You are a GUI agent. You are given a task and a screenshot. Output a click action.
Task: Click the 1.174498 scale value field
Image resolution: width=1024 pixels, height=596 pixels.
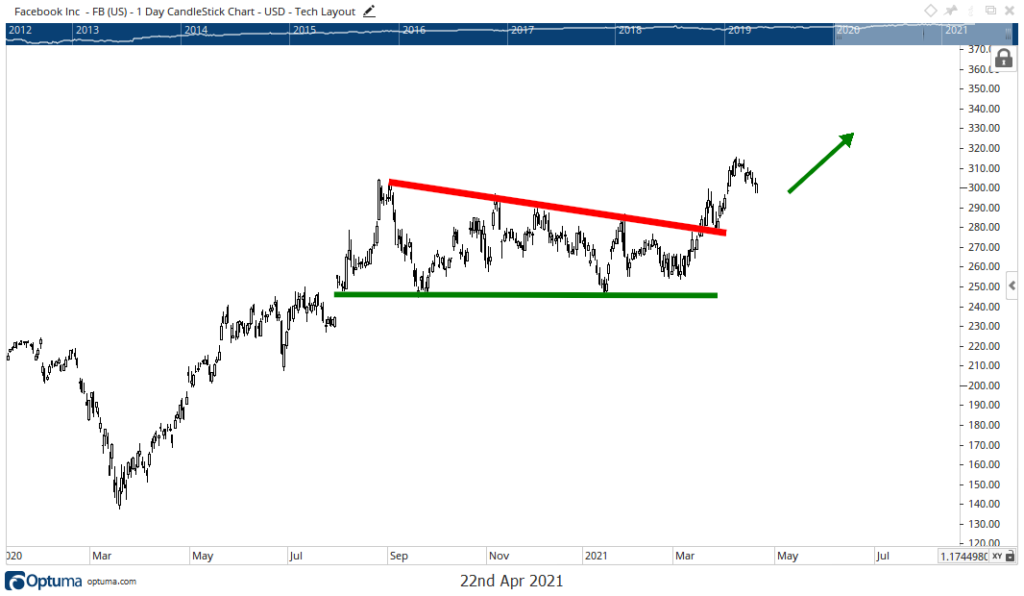click(963, 556)
